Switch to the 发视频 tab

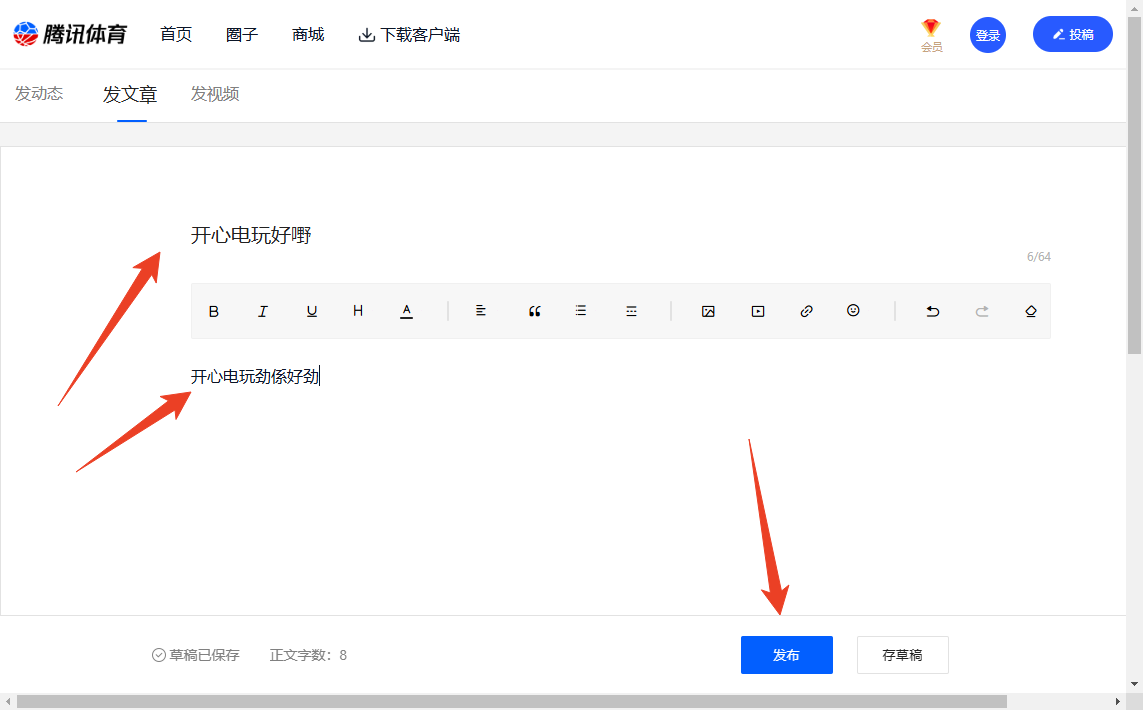click(x=215, y=94)
